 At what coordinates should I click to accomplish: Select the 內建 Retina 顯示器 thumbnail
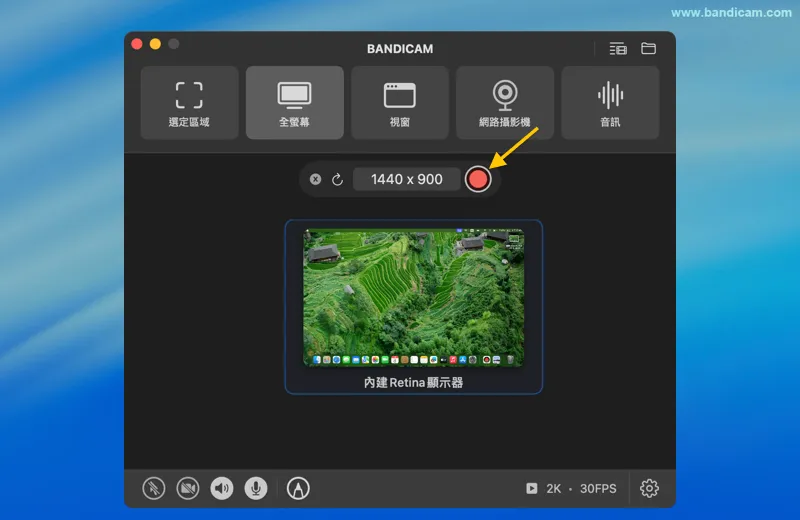pos(414,307)
